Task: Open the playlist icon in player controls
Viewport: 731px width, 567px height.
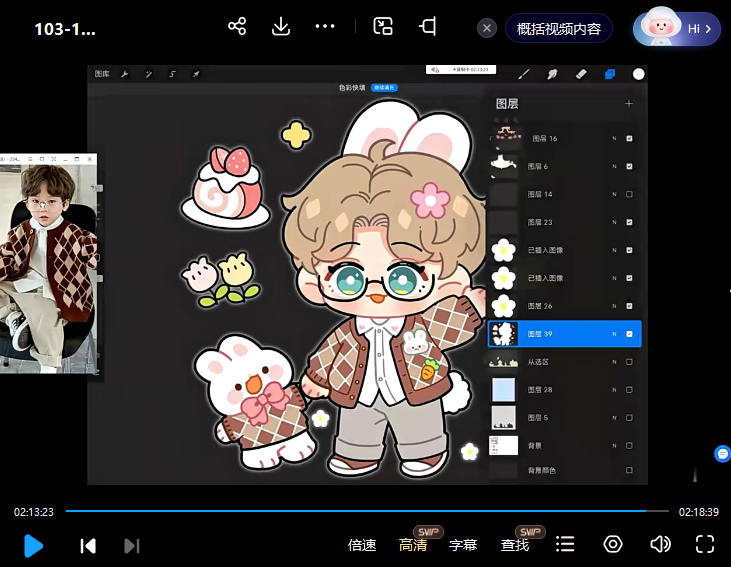Action: [x=565, y=544]
